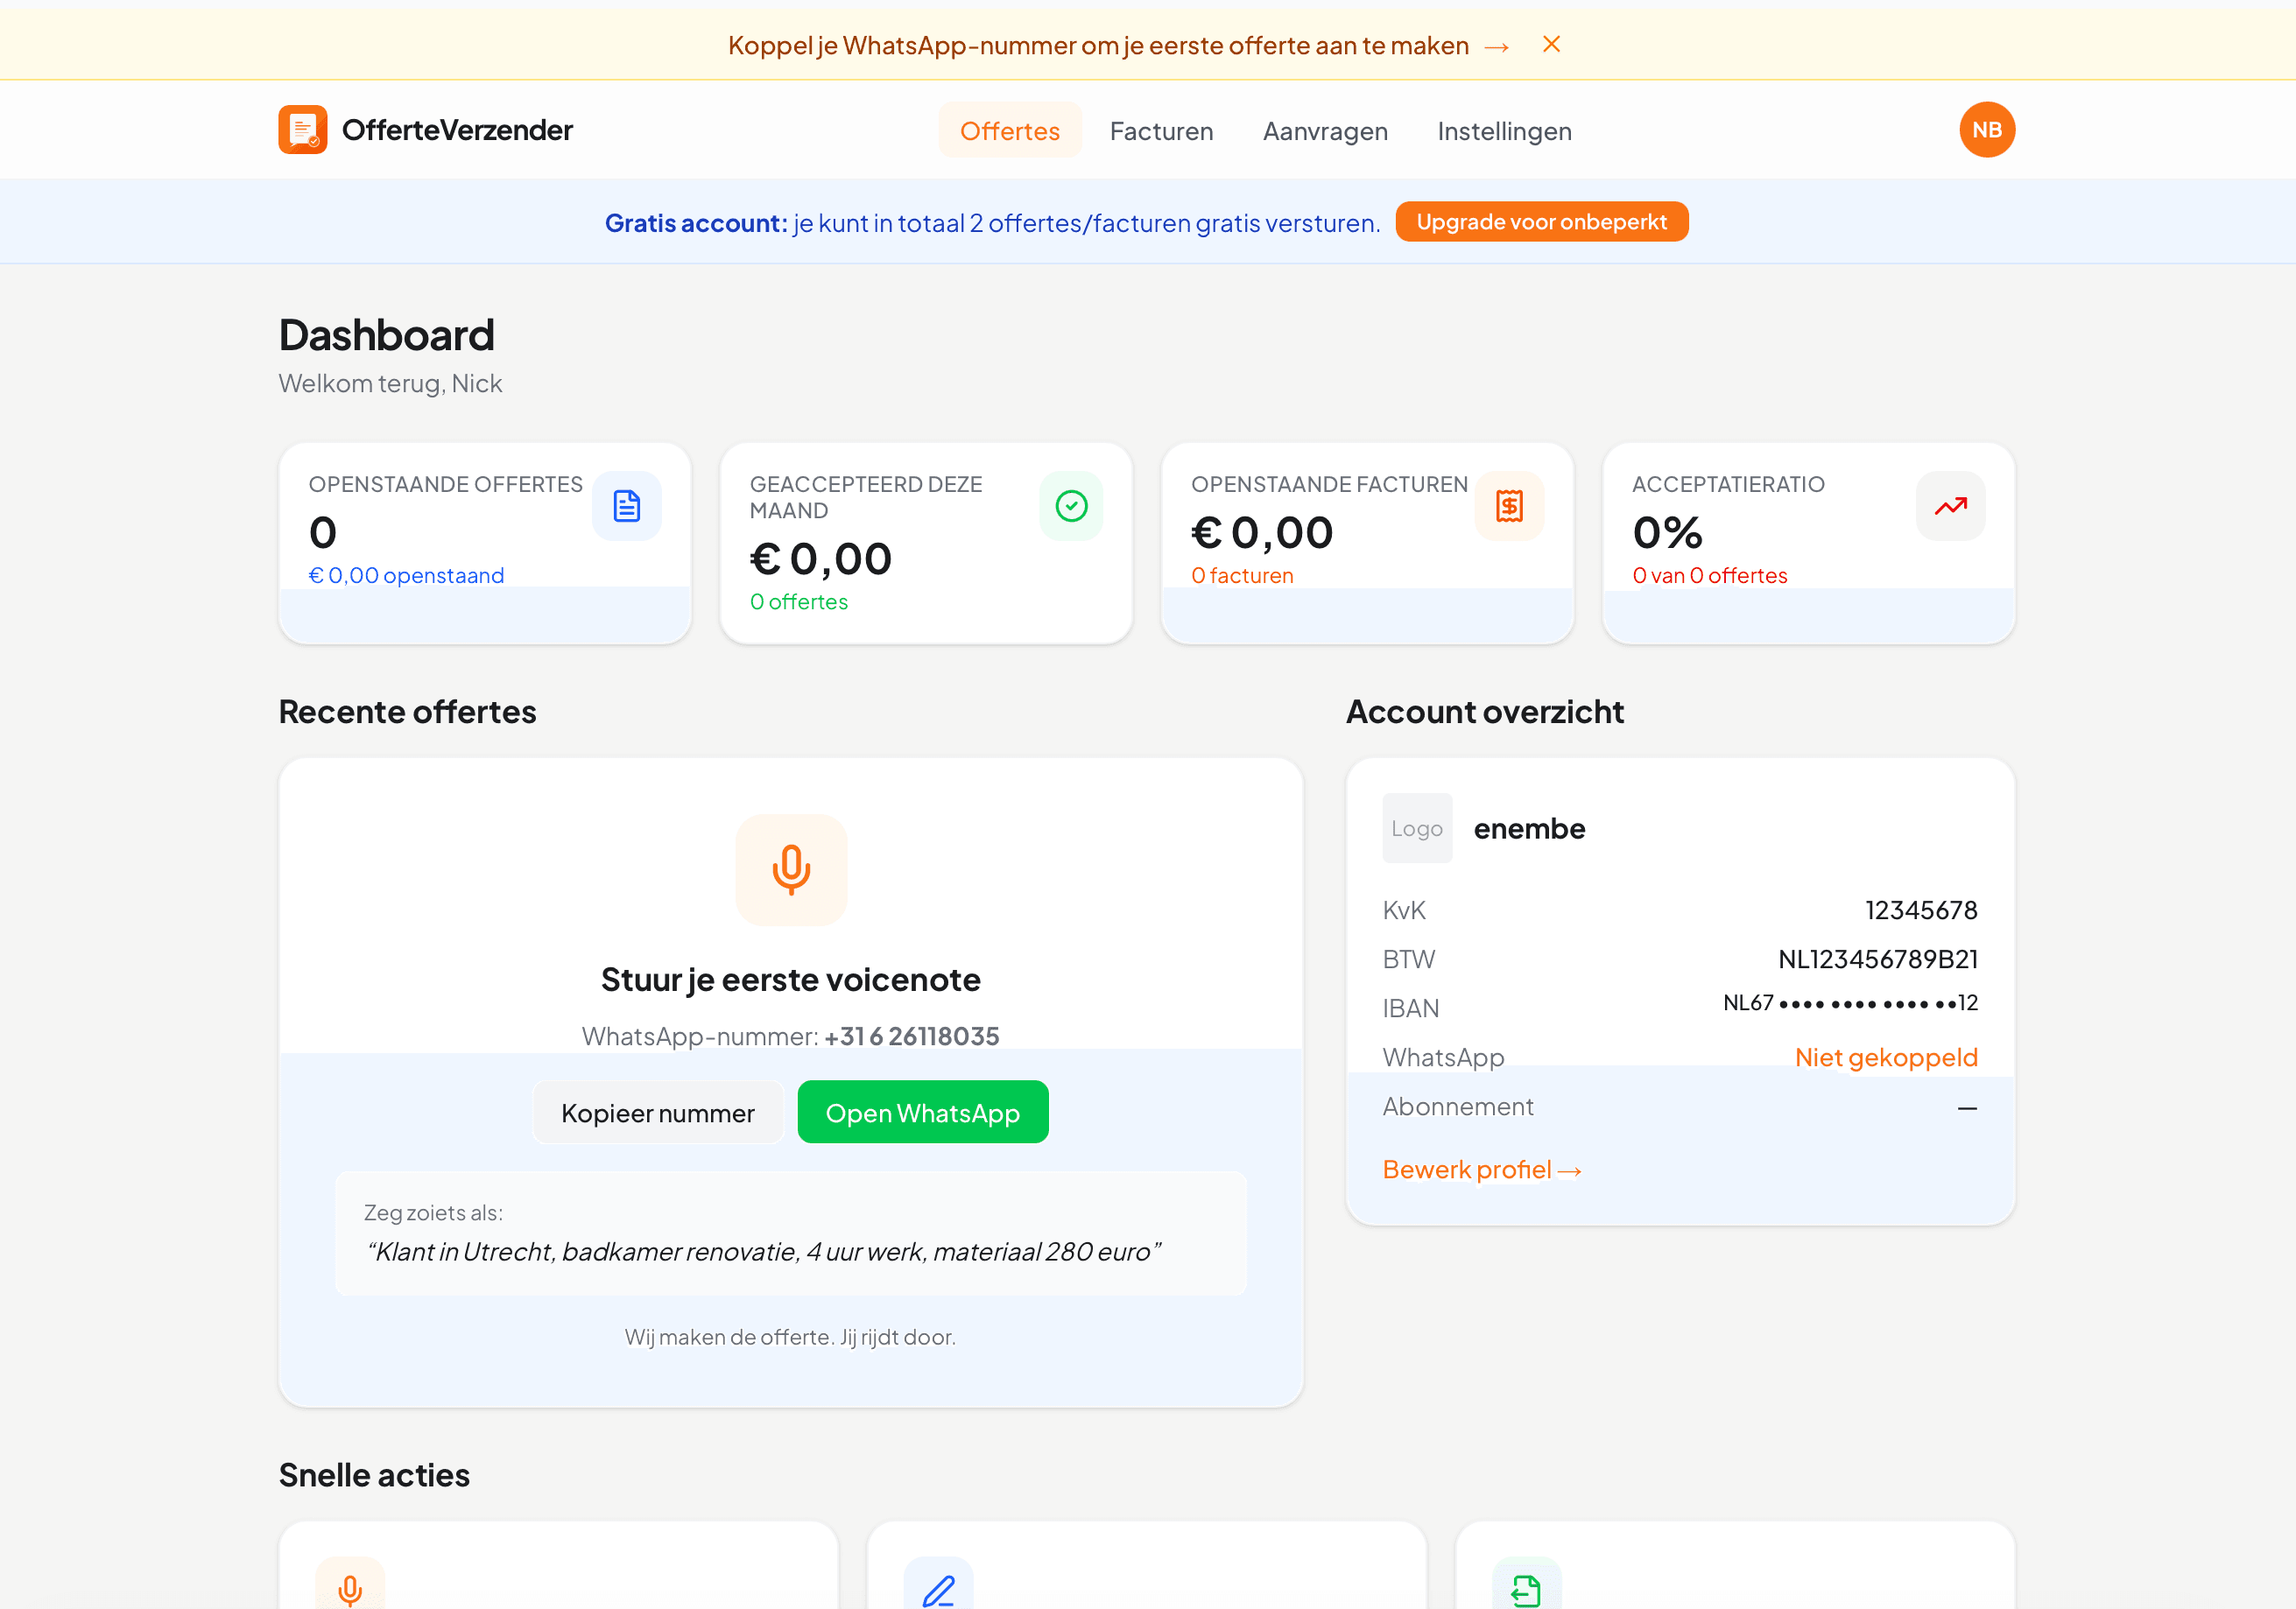Click the OfferteVerzender logo icon
The image size is (2296, 1609).
(303, 130)
